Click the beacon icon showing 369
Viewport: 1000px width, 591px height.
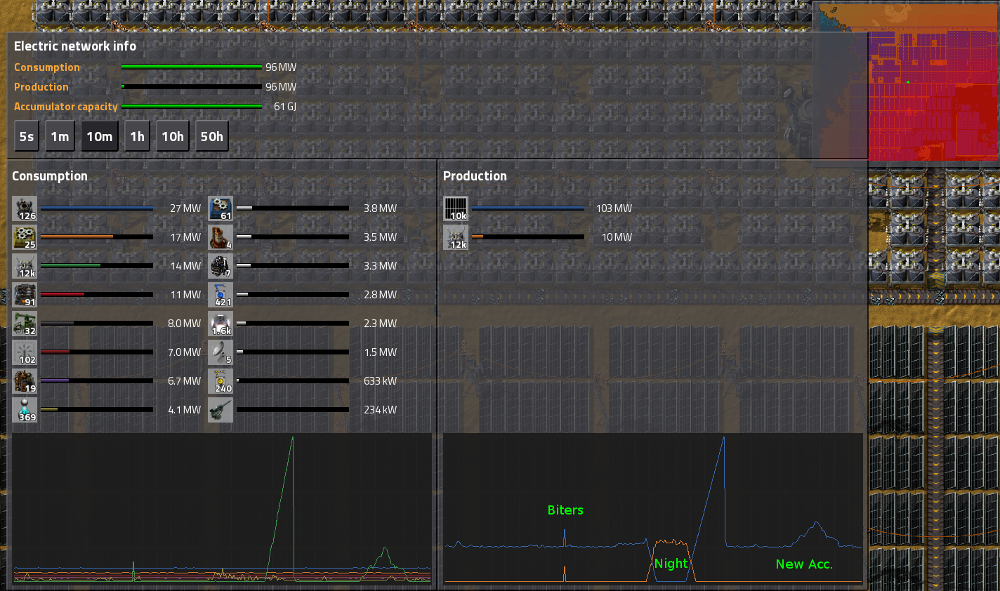click(25, 410)
